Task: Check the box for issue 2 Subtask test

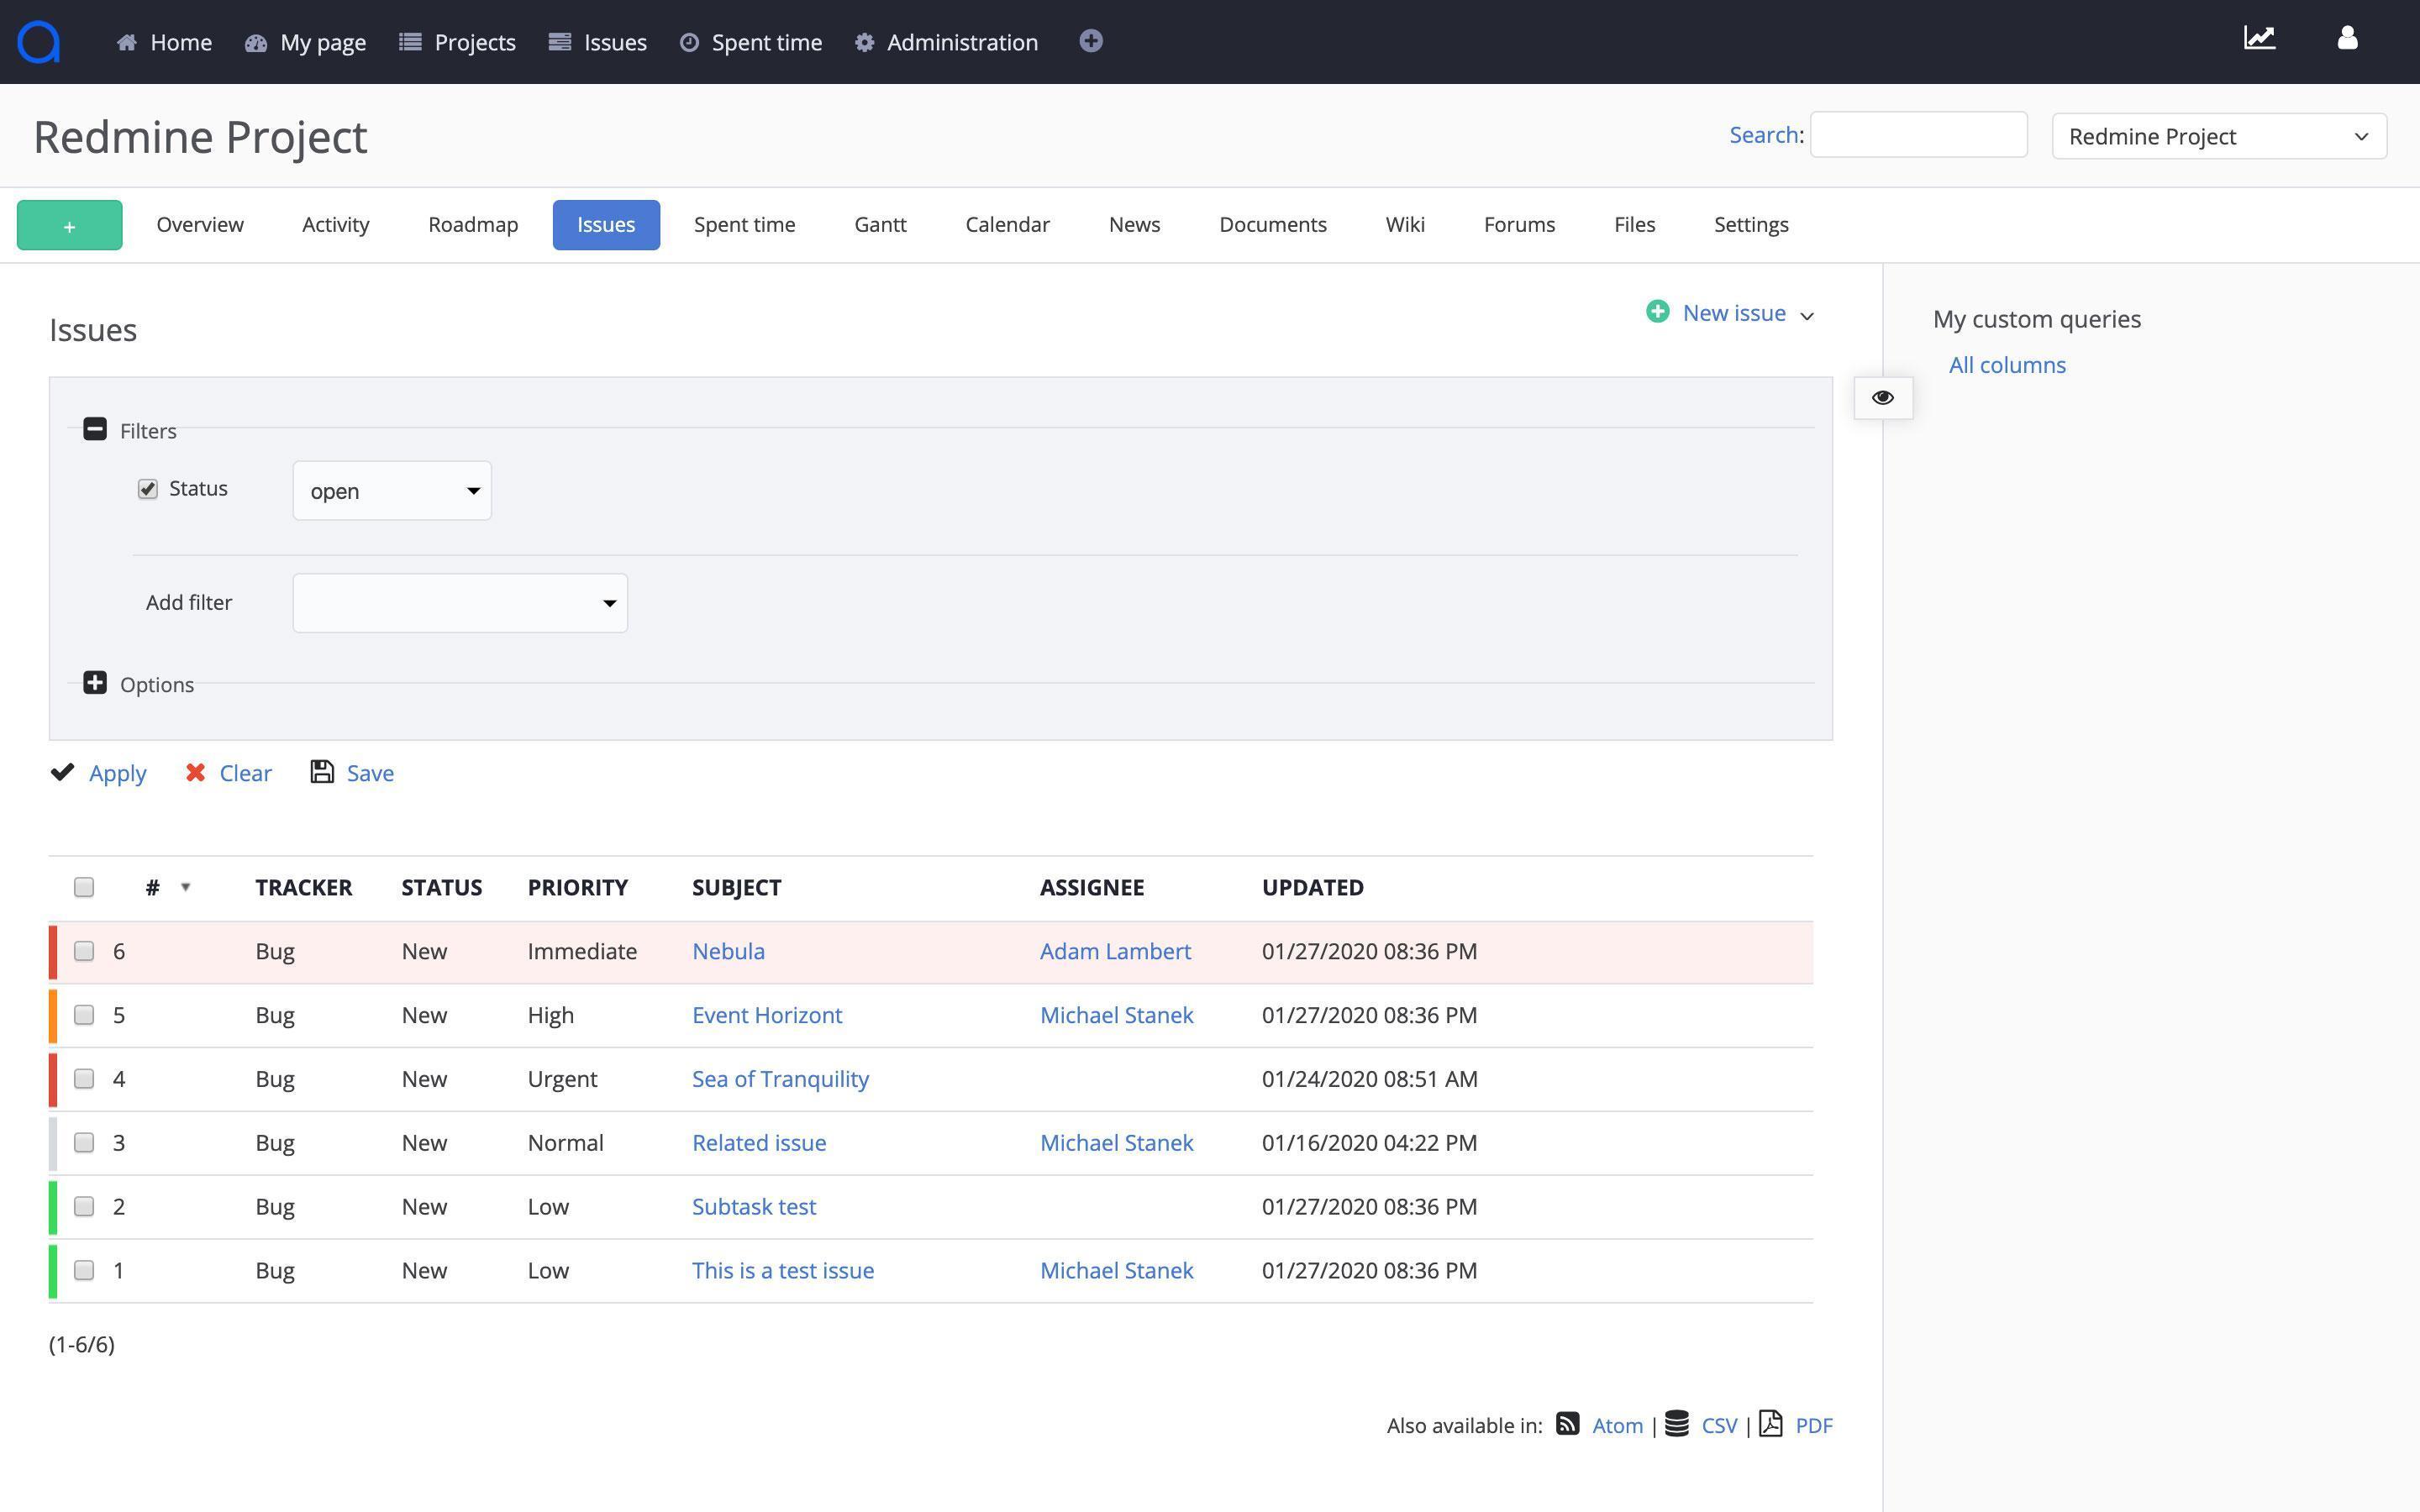Action: 84,1206
